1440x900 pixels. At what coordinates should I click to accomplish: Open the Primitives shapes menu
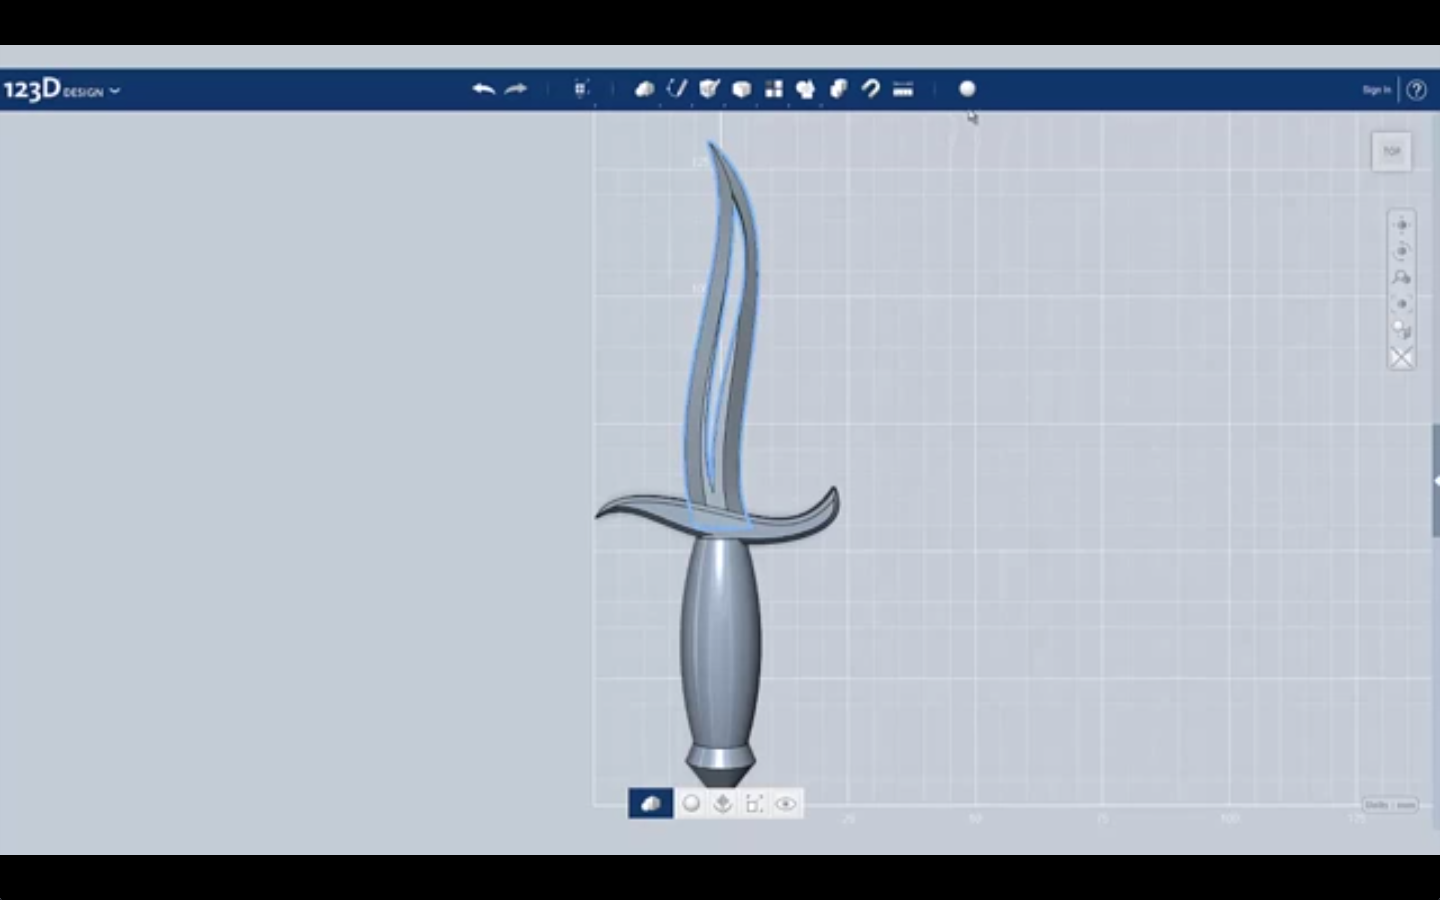point(645,89)
